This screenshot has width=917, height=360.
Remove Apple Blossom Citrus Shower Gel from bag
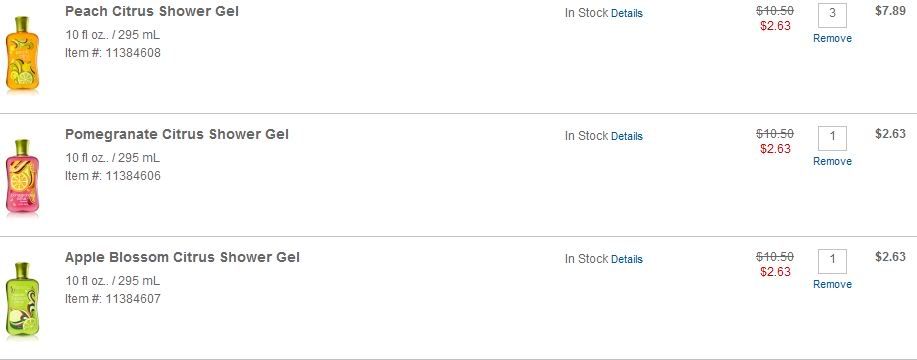coord(832,284)
